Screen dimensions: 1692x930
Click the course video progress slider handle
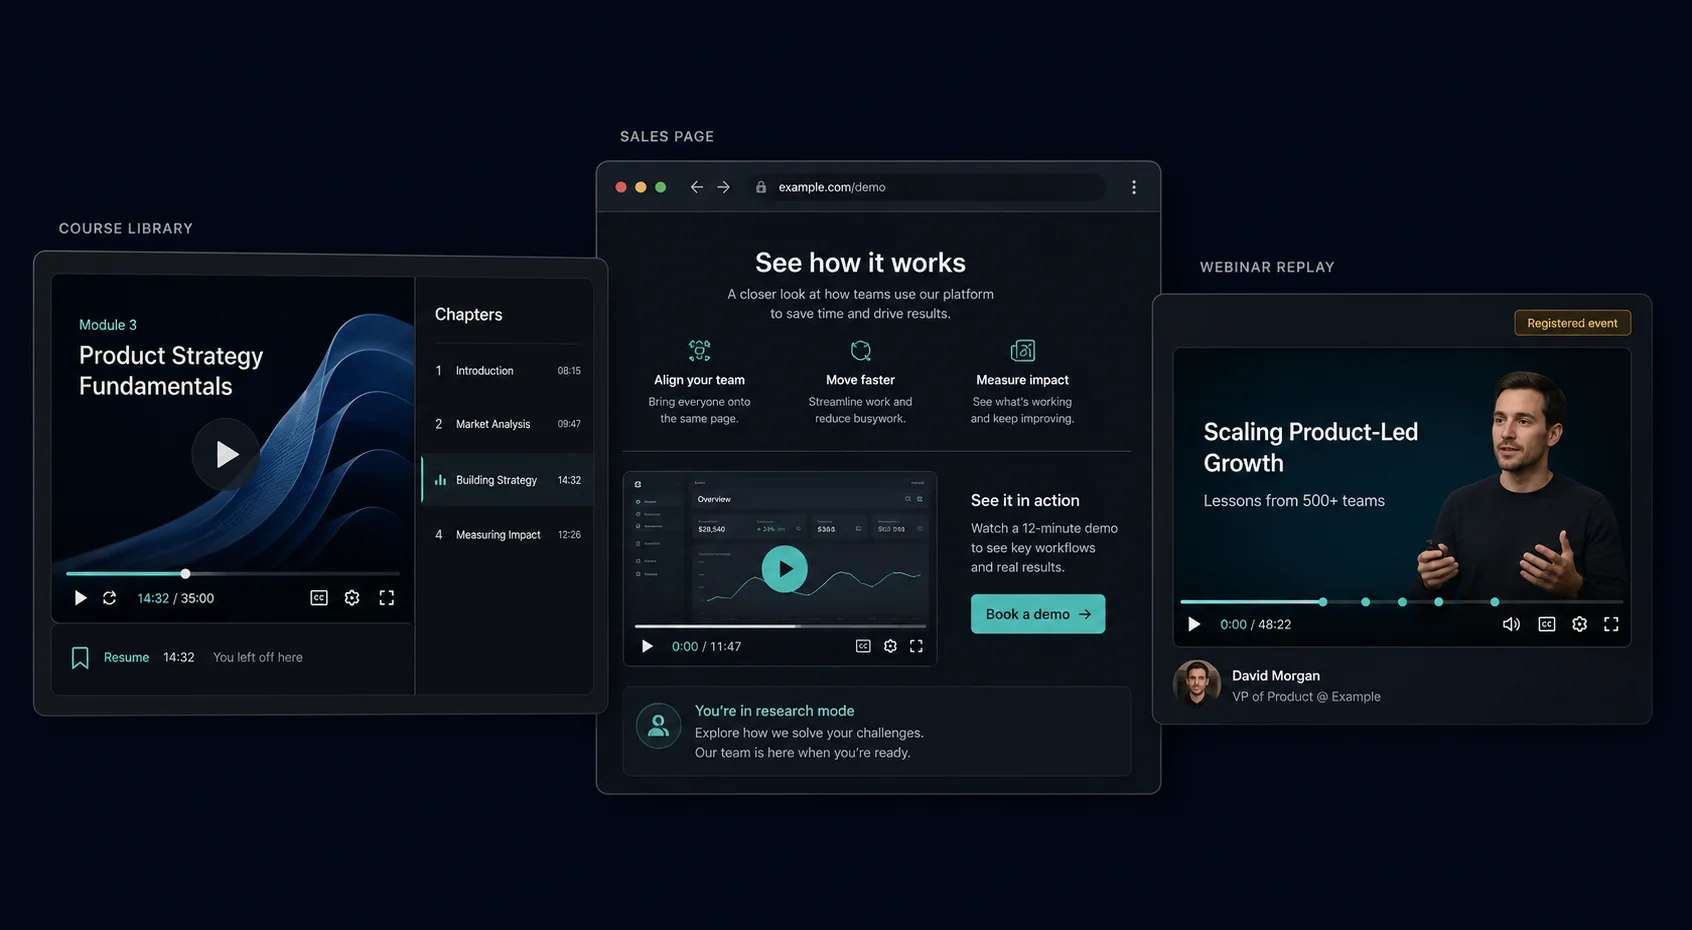[x=185, y=574]
